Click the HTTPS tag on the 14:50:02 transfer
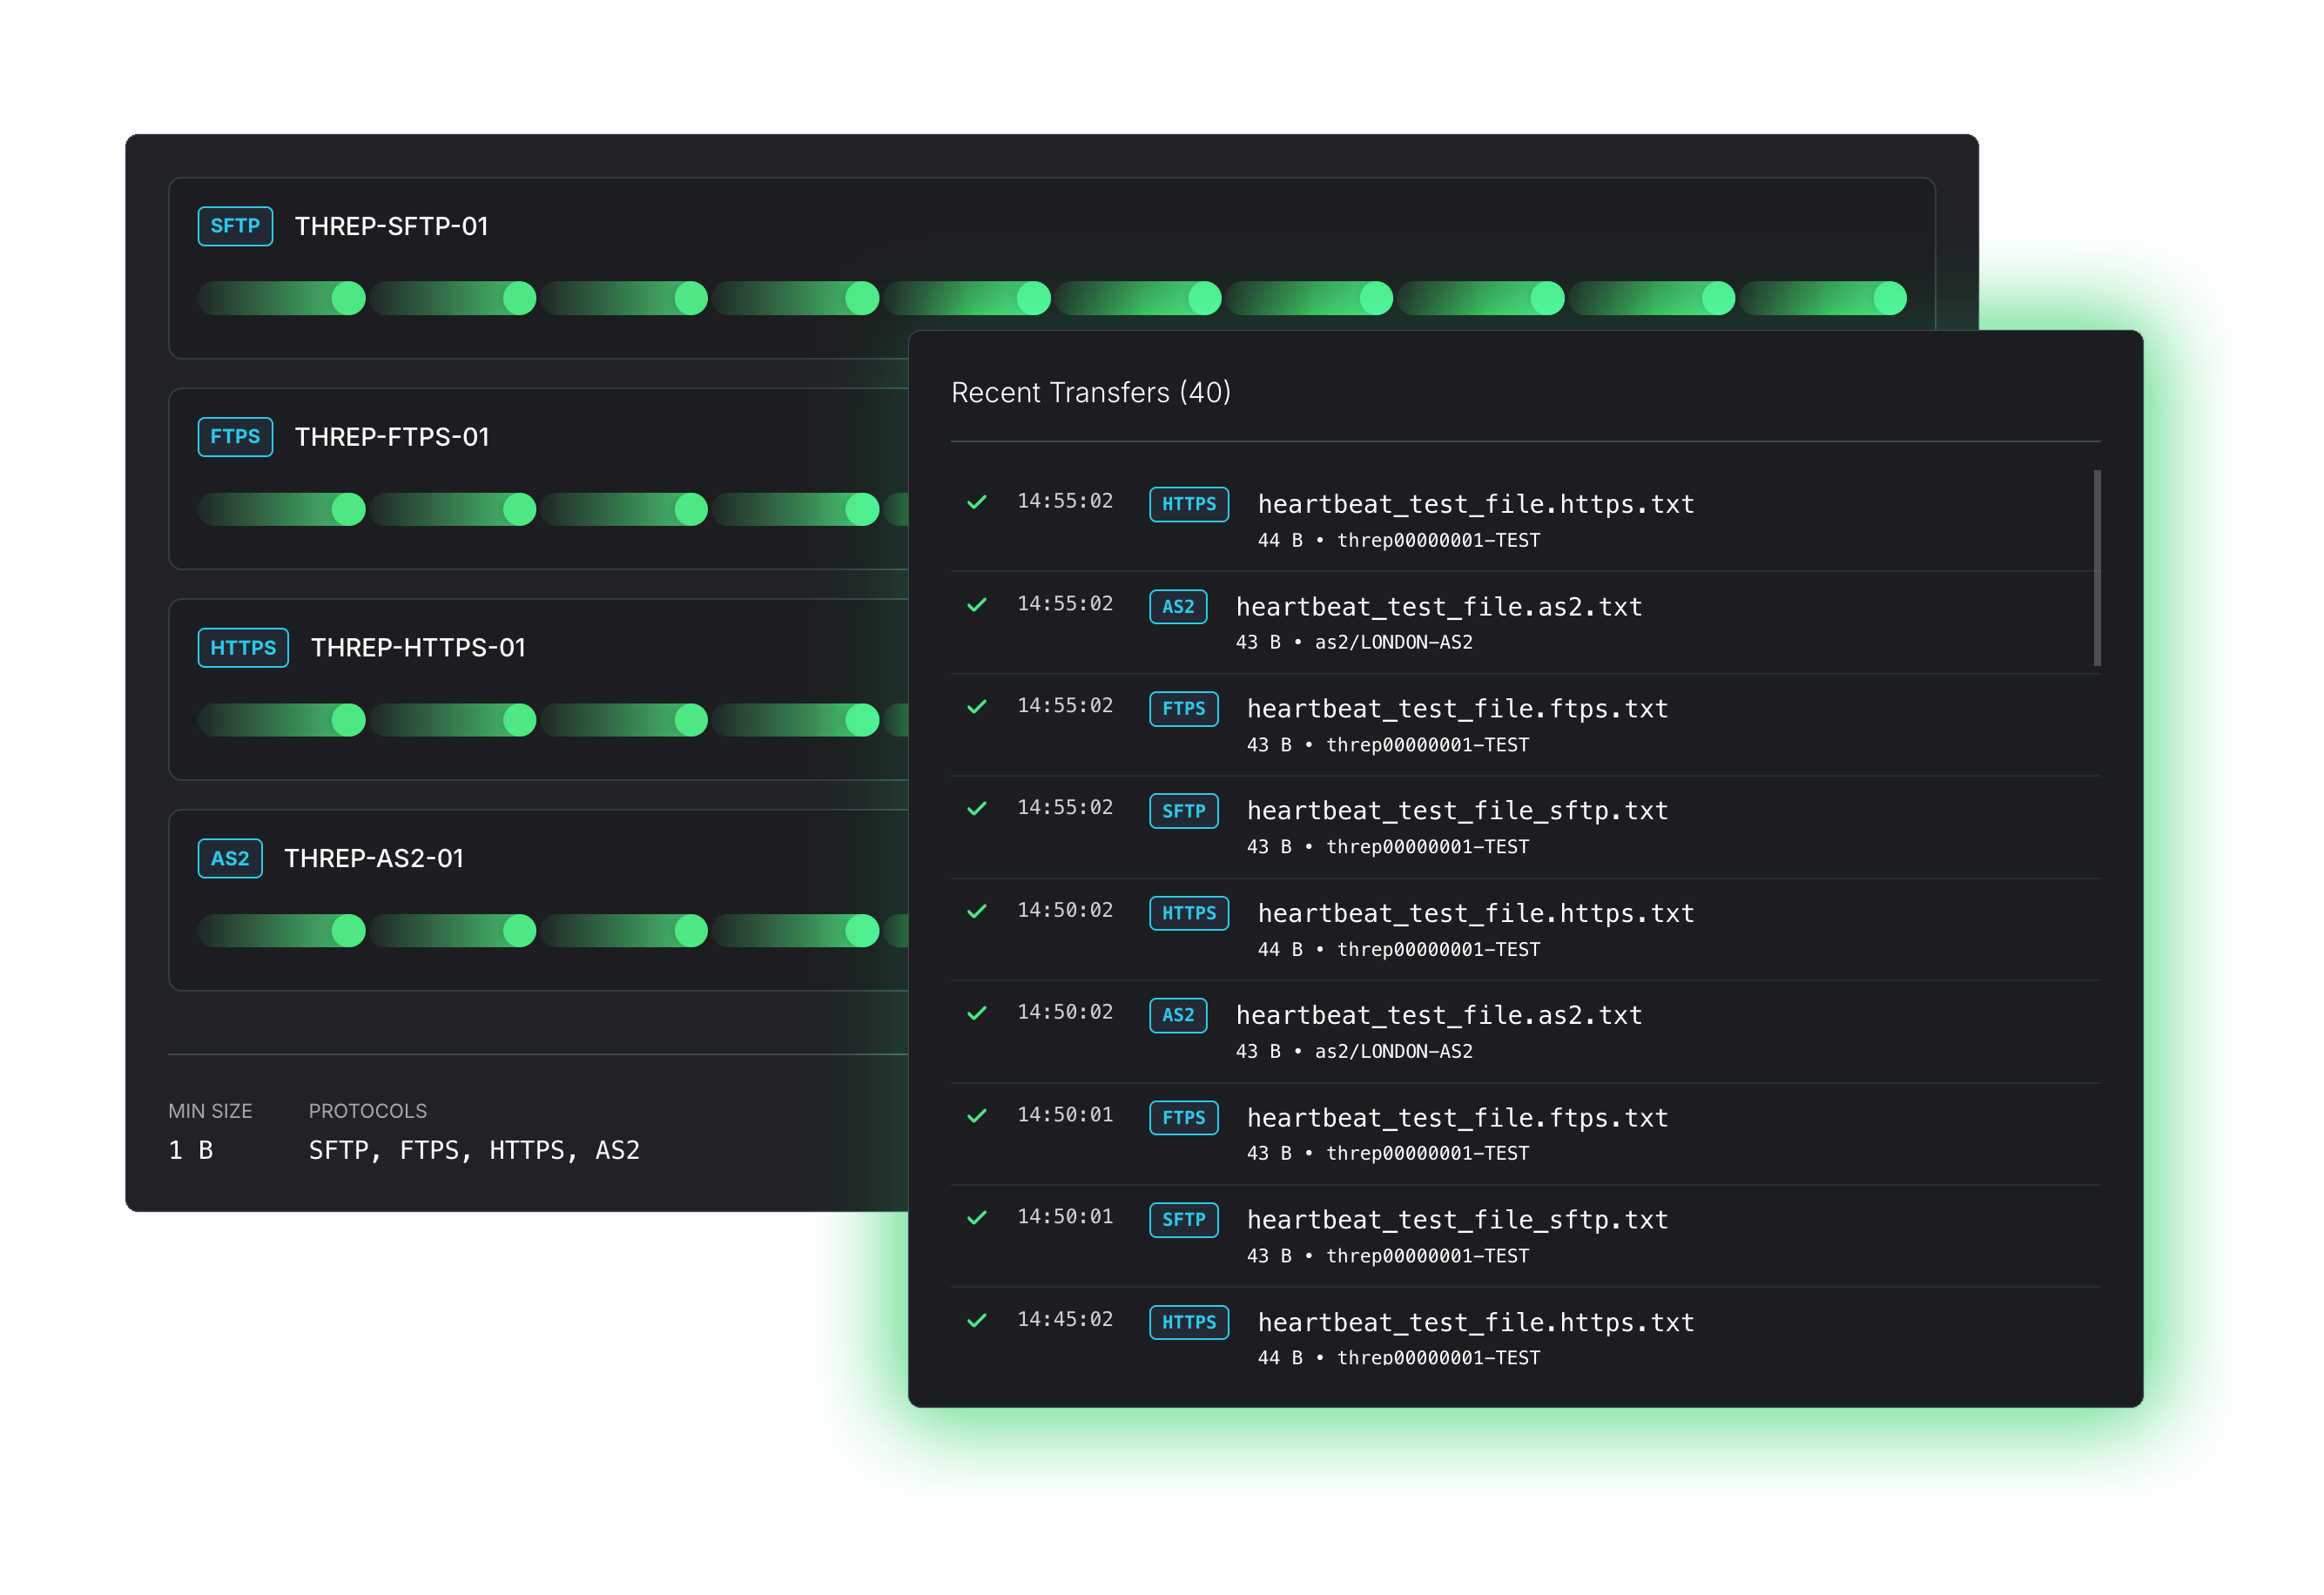This screenshot has height=1595, width=2324. tap(1189, 913)
